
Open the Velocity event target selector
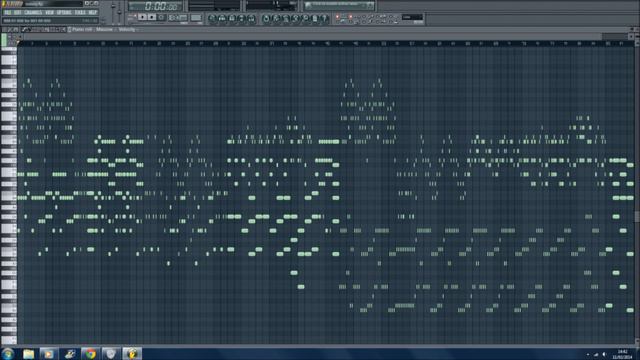pyautogui.click(x=127, y=29)
